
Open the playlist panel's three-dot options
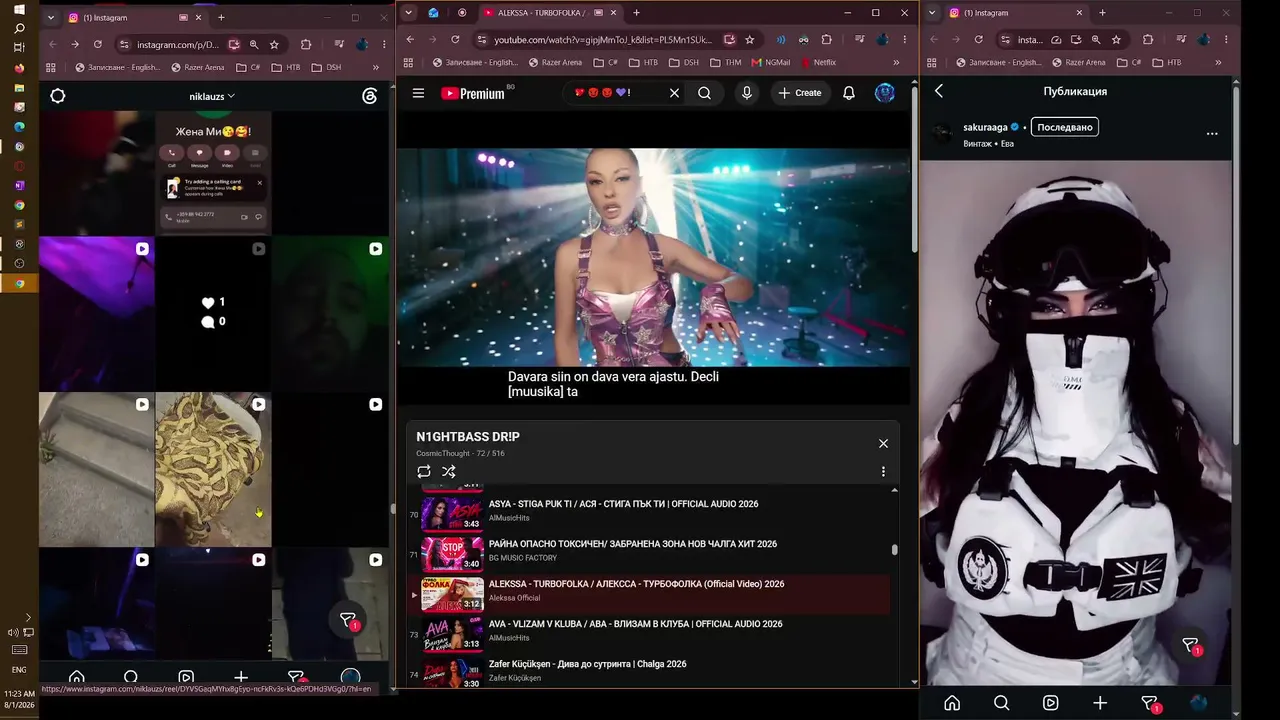click(883, 472)
